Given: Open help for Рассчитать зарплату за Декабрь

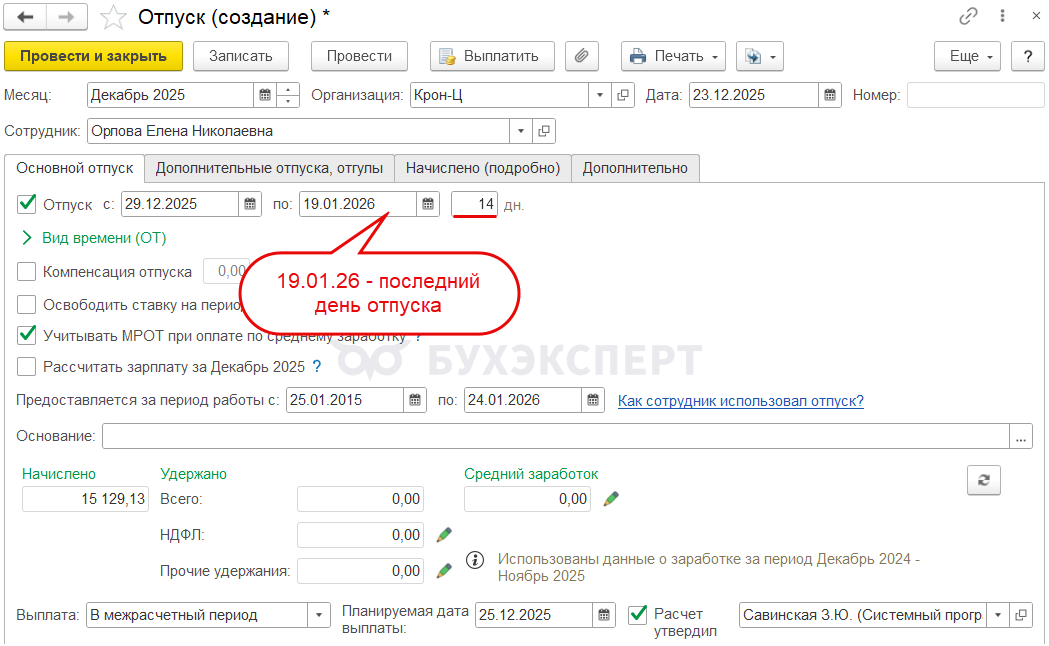Looking at the screenshot, I should point(317,366).
